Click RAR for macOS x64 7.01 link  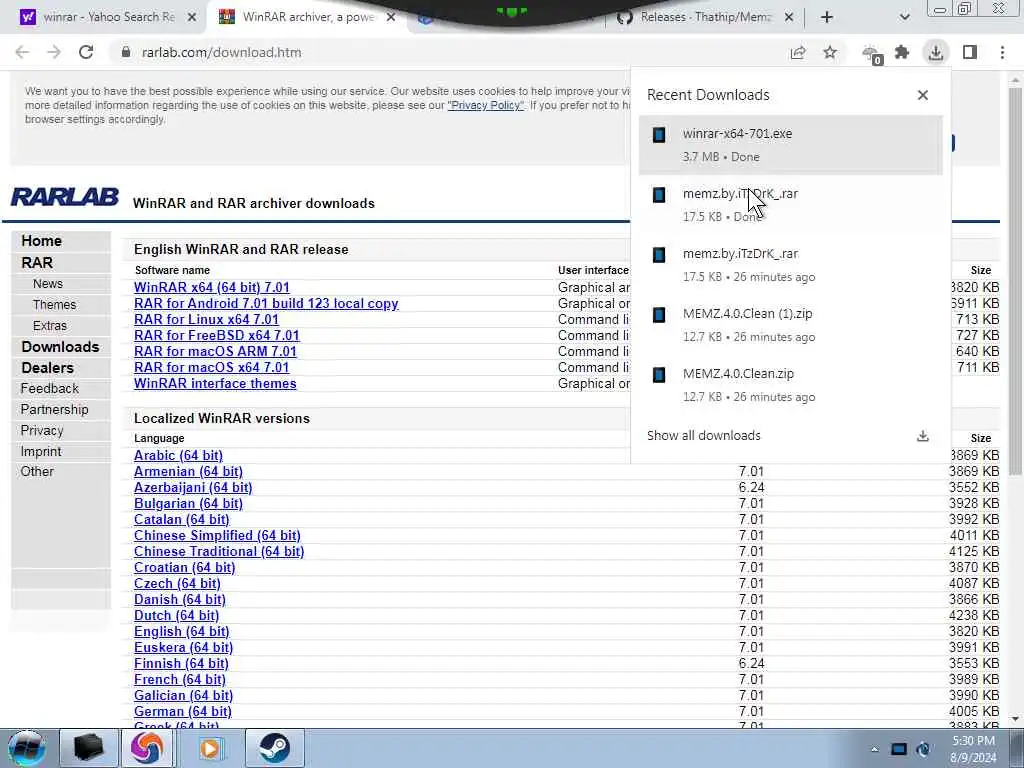tap(212, 368)
